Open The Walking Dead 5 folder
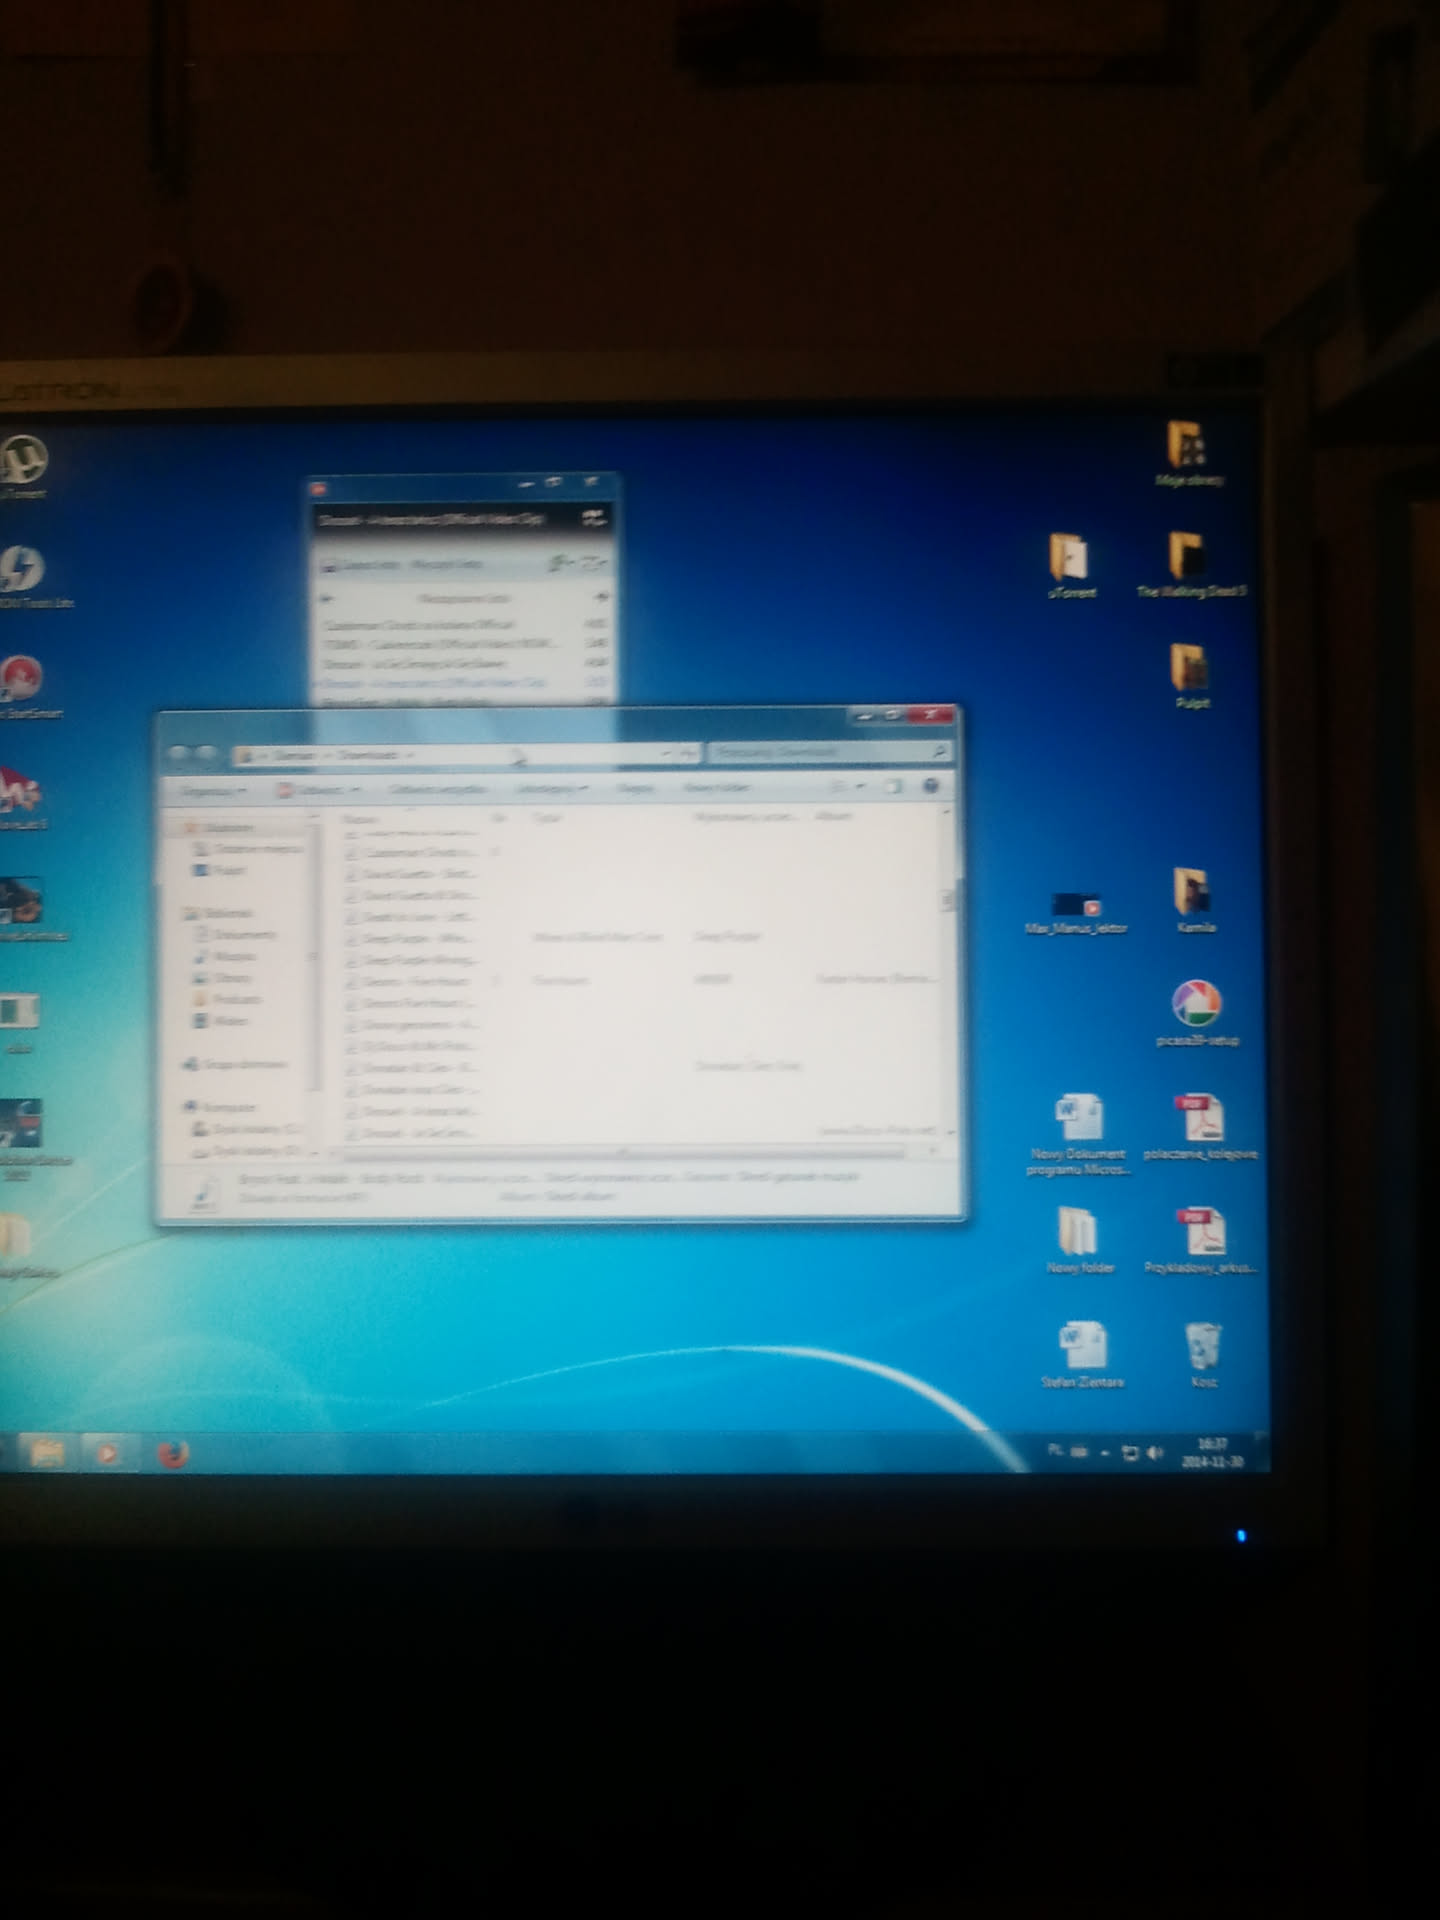 pyautogui.click(x=1187, y=556)
